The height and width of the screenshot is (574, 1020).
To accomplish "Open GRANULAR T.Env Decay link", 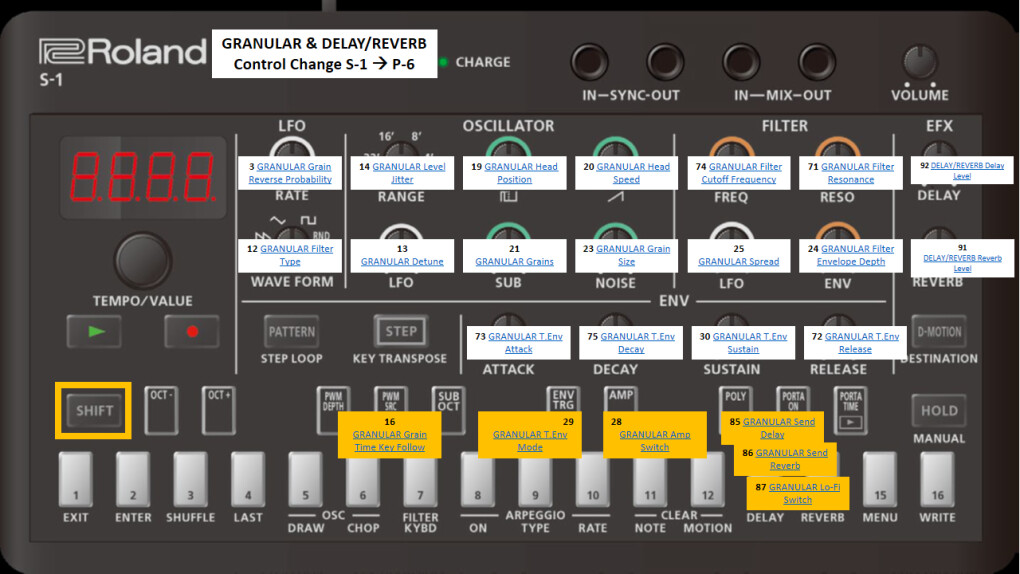I will pyautogui.click(x=637, y=343).
